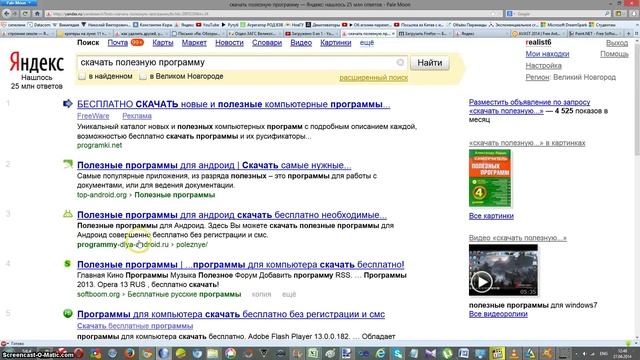Open VLC media player from the taskbar
This screenshot has width=640, height=360.
(x=514, y=353)
